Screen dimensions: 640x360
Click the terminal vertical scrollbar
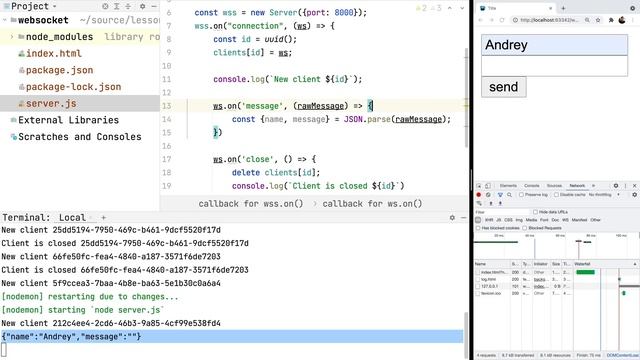coord(466,335)
